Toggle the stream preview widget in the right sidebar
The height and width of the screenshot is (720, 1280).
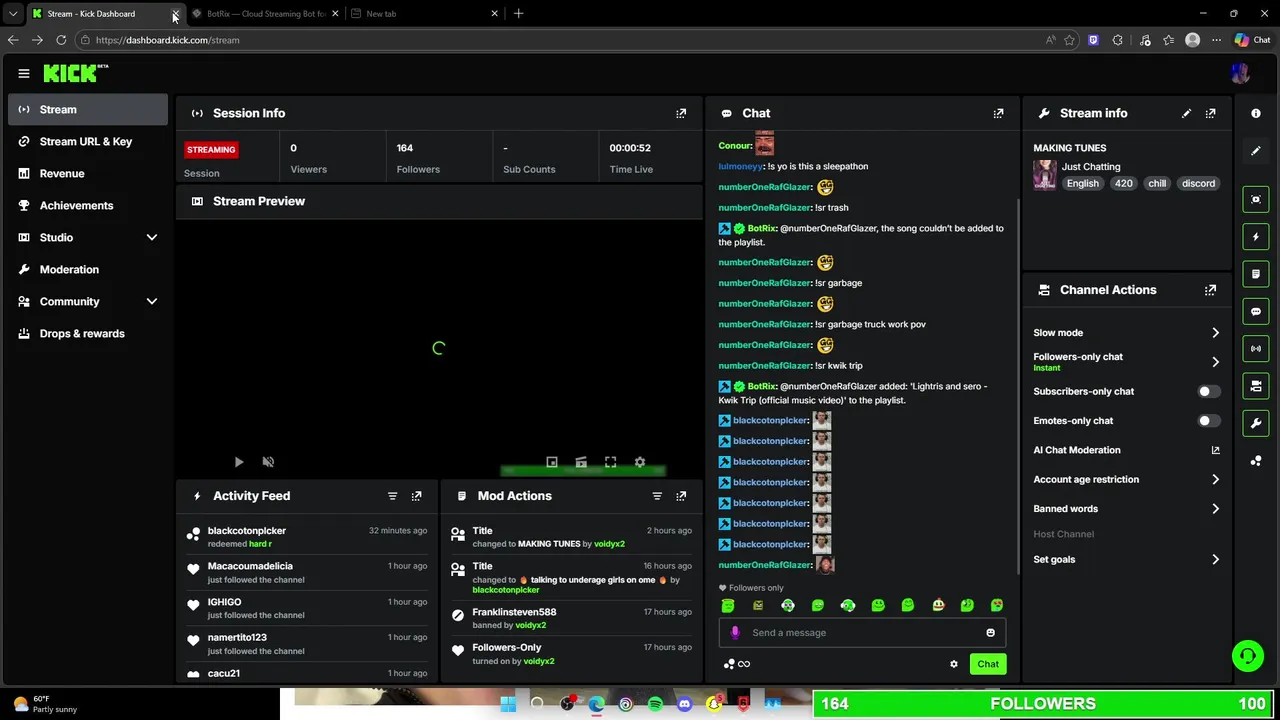[x=1256, y=199]
